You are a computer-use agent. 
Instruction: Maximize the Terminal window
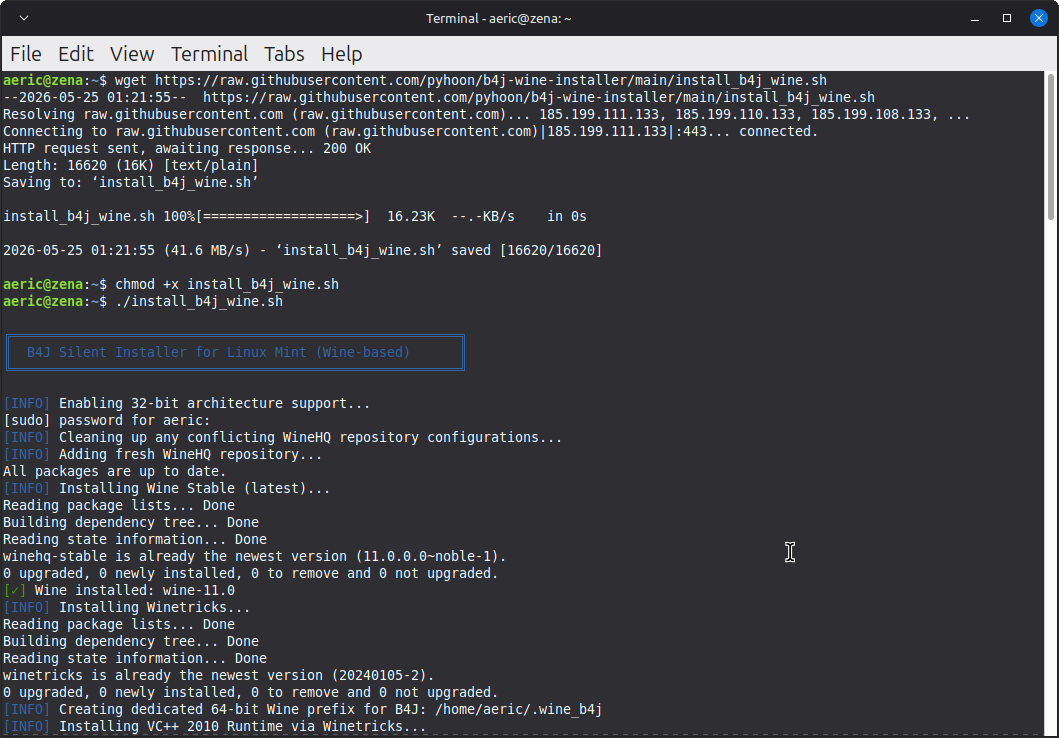click(x=1007, y=18)
